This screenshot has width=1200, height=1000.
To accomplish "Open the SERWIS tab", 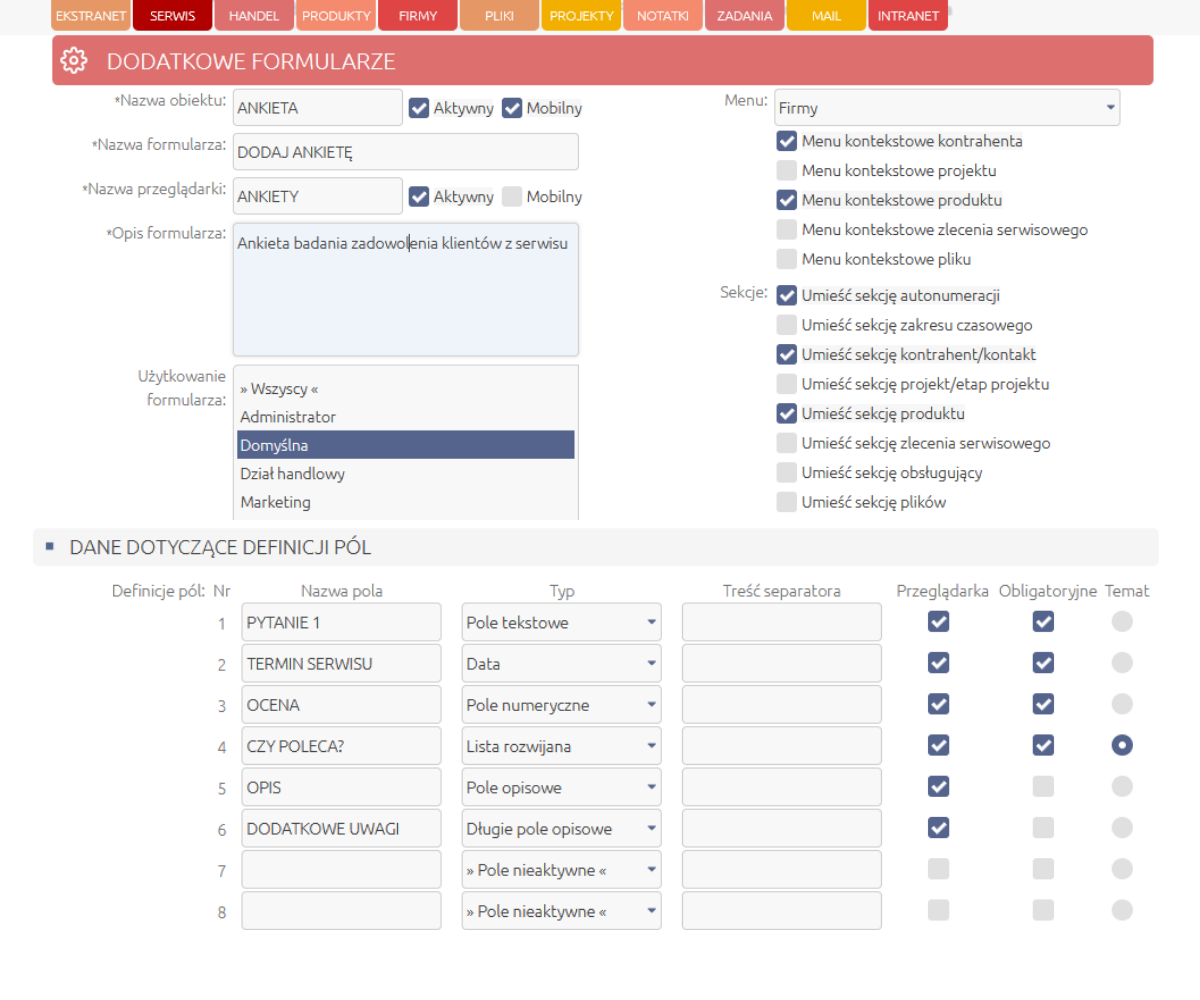I will click(172, 16).
